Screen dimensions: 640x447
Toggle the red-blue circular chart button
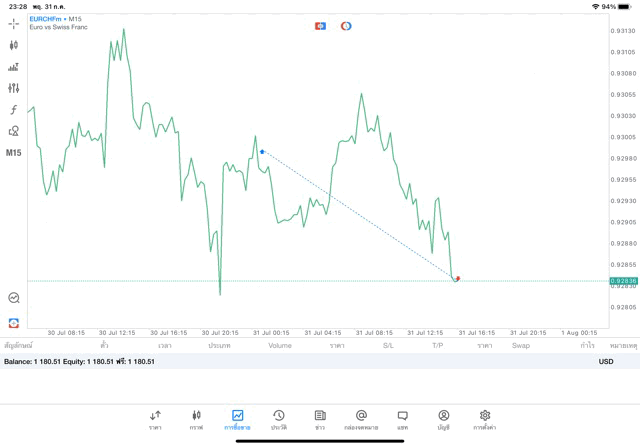coord(346,25)
